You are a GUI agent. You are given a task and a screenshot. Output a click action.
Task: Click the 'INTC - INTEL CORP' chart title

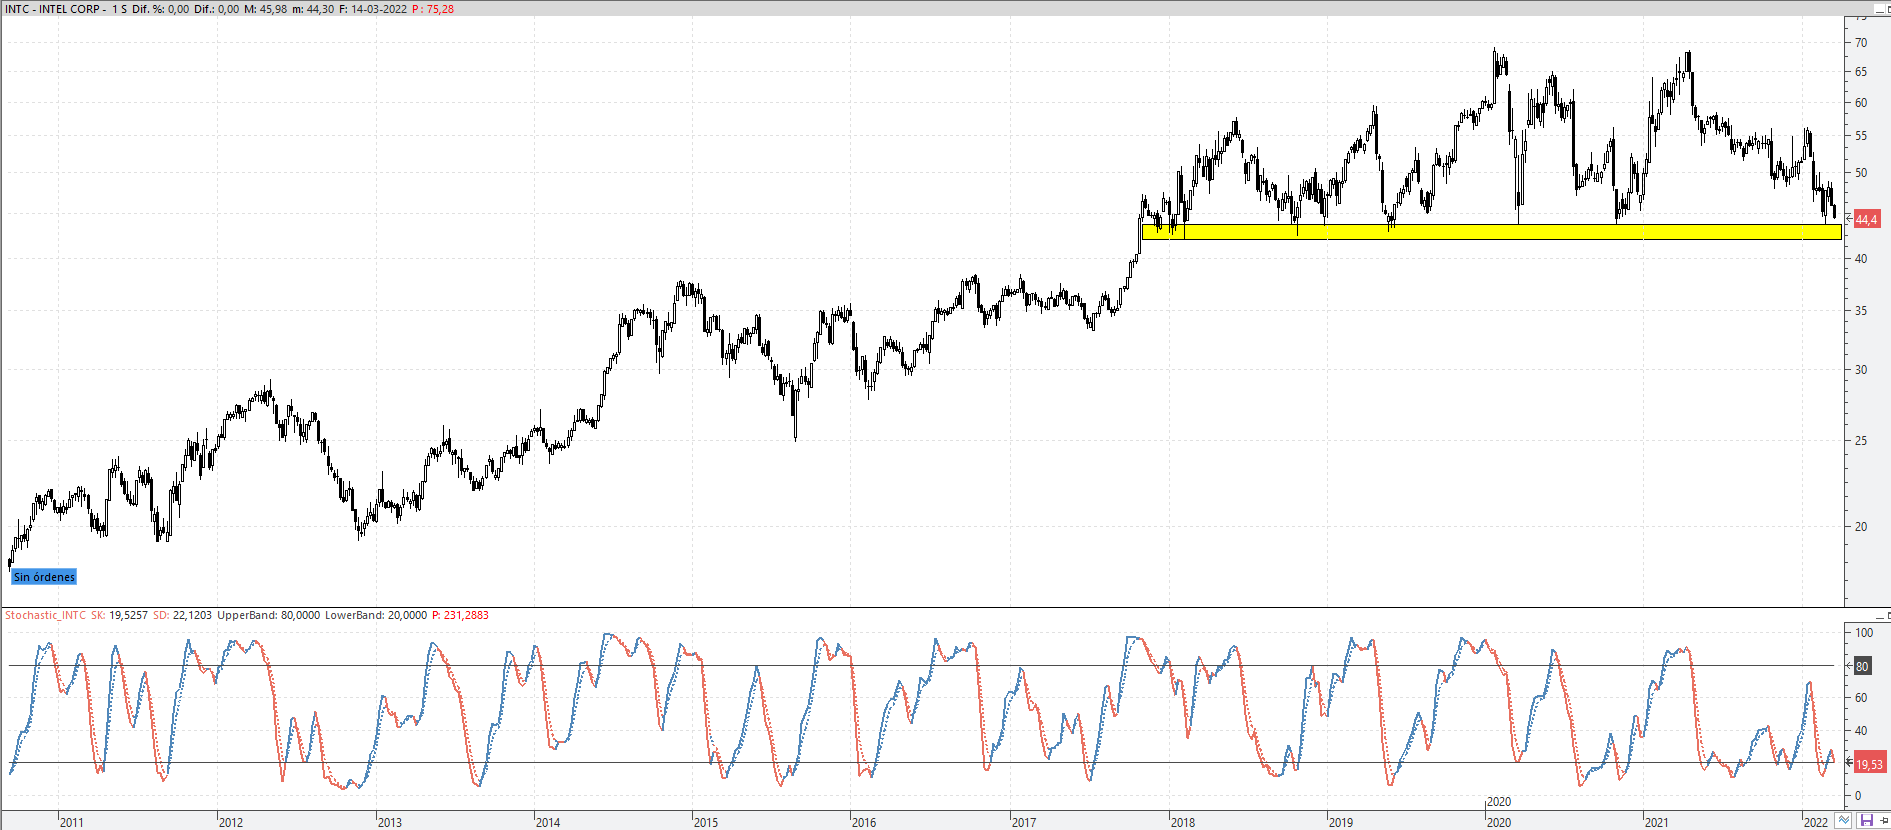(53, 9)
